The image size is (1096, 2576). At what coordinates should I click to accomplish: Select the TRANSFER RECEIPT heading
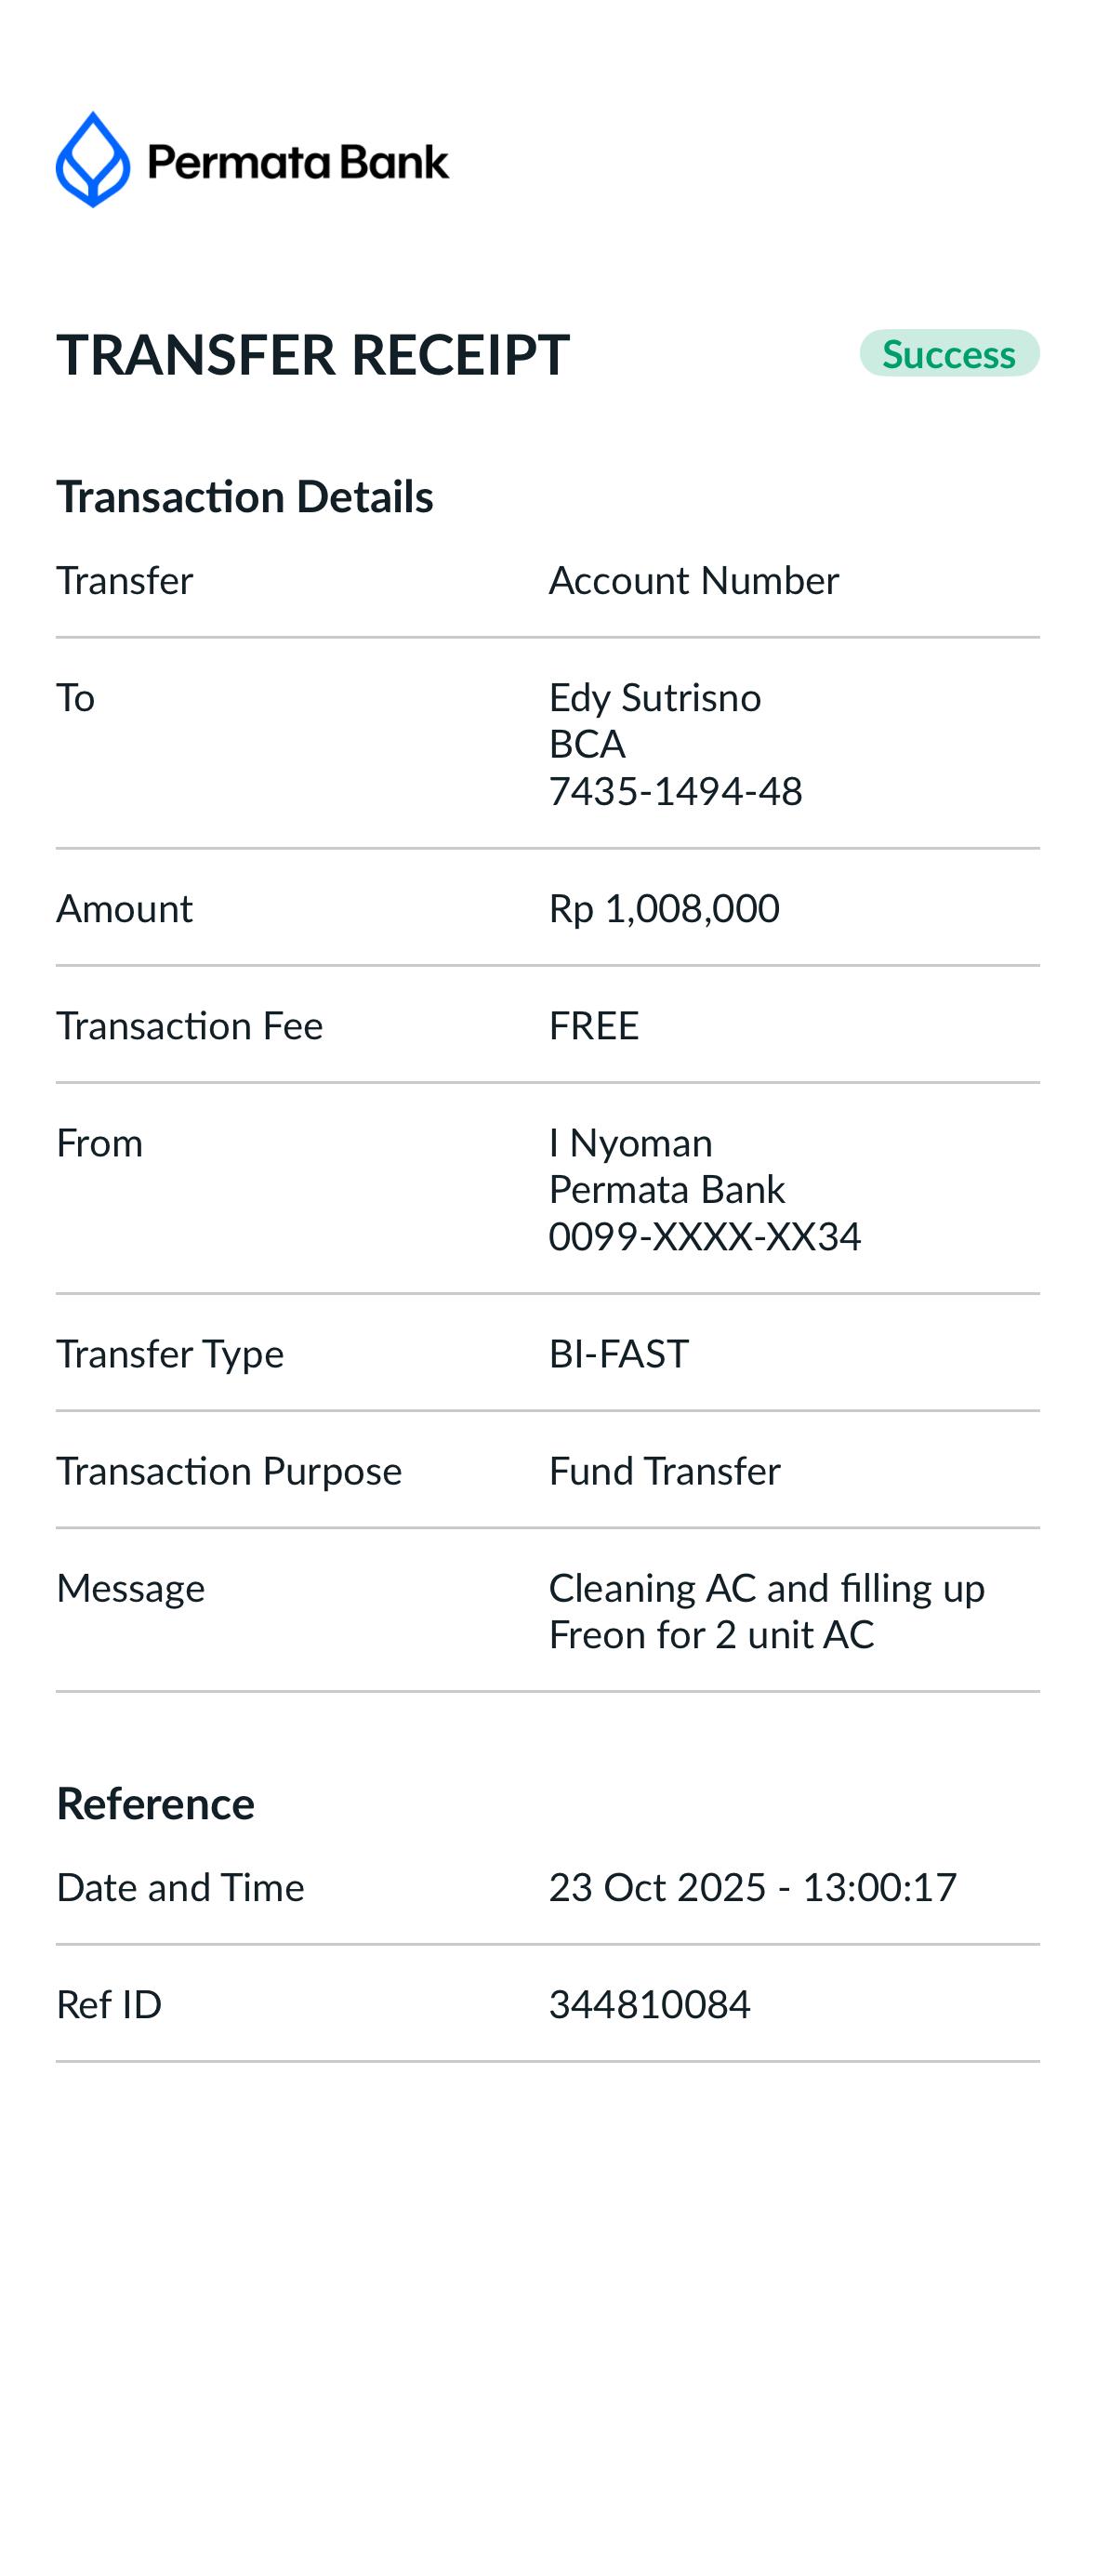pyautogui.click(x=313, y=355)
